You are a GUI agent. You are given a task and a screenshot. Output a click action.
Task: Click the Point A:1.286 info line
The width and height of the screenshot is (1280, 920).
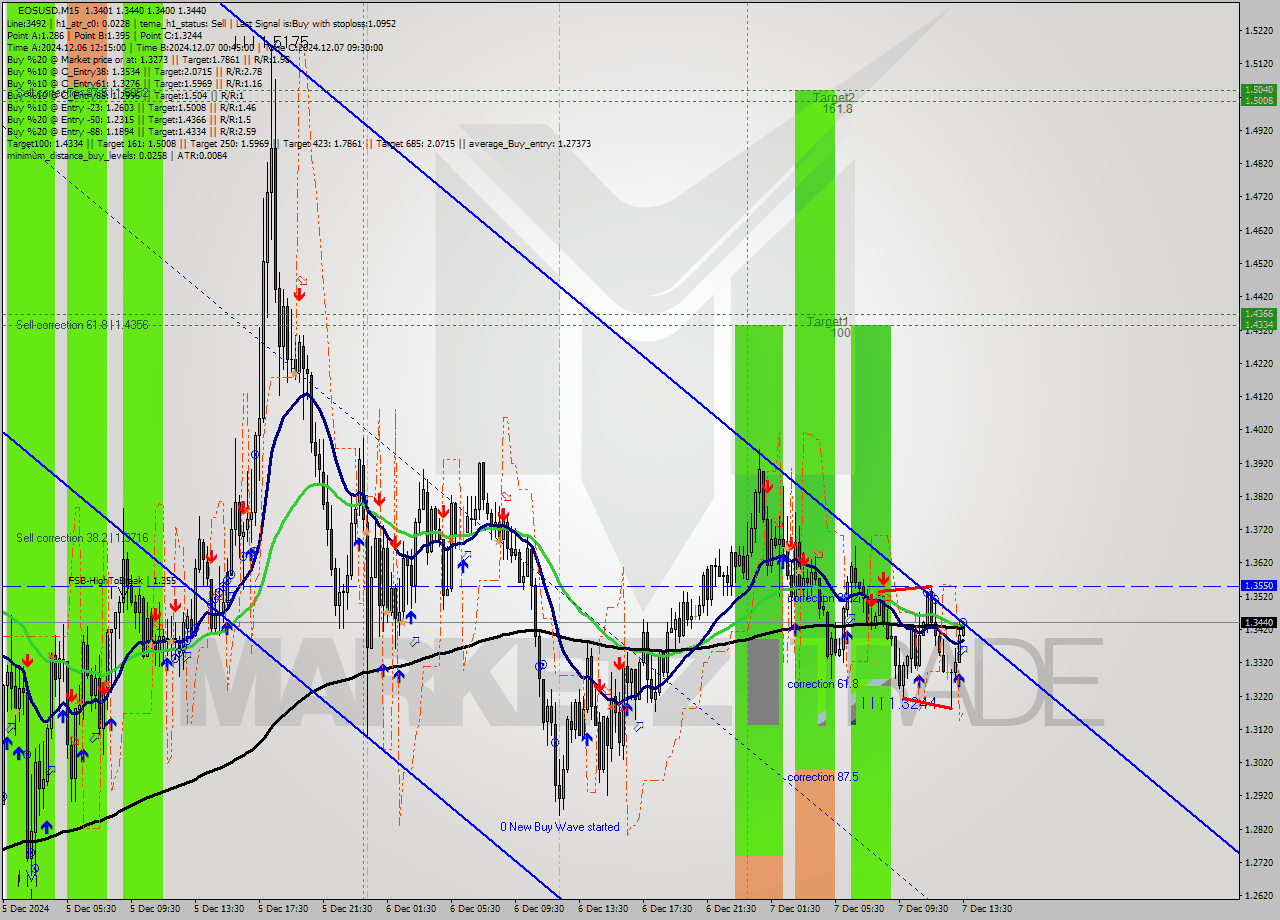click(104, 35)
